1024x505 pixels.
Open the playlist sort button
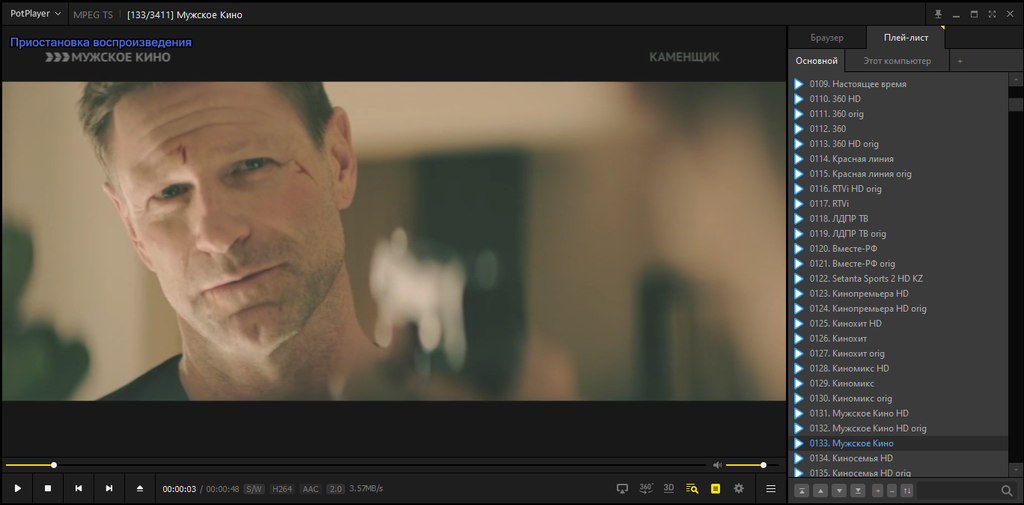click(x=906, y=490)
